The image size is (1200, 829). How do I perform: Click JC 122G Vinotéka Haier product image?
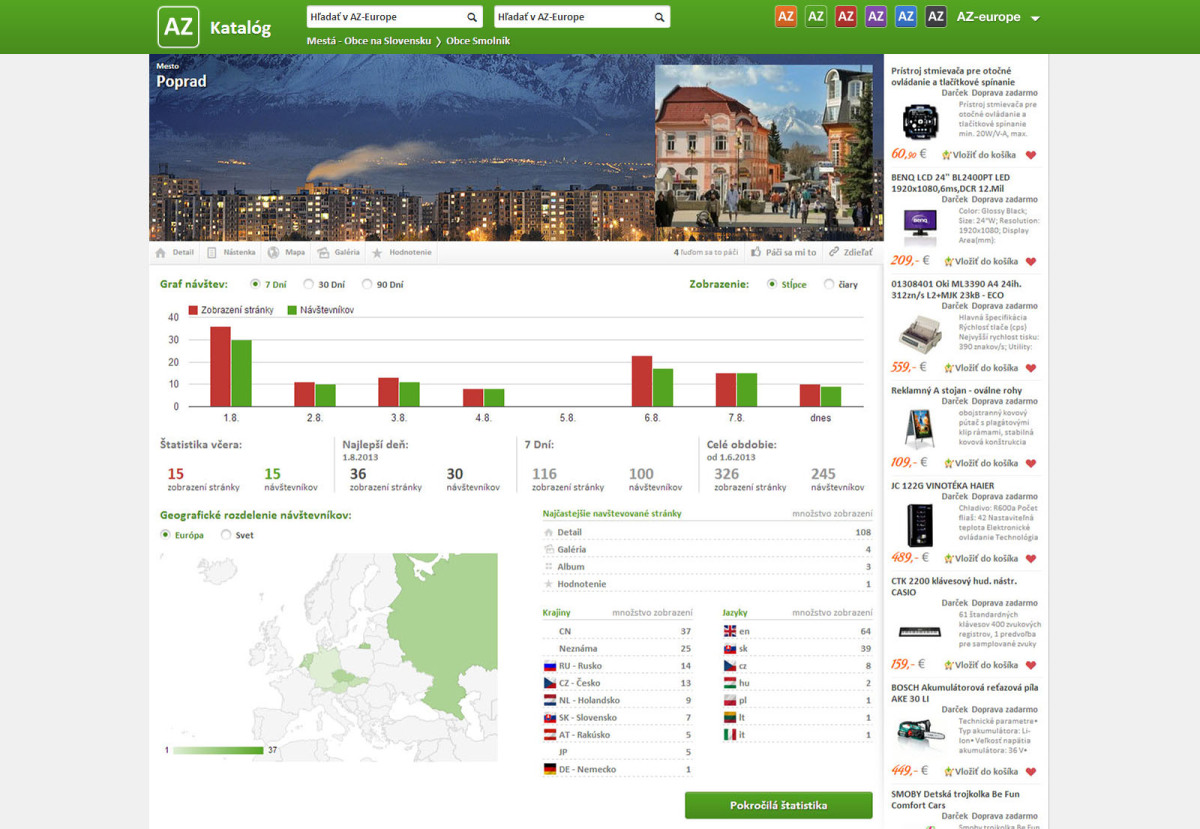click(919, 525)
